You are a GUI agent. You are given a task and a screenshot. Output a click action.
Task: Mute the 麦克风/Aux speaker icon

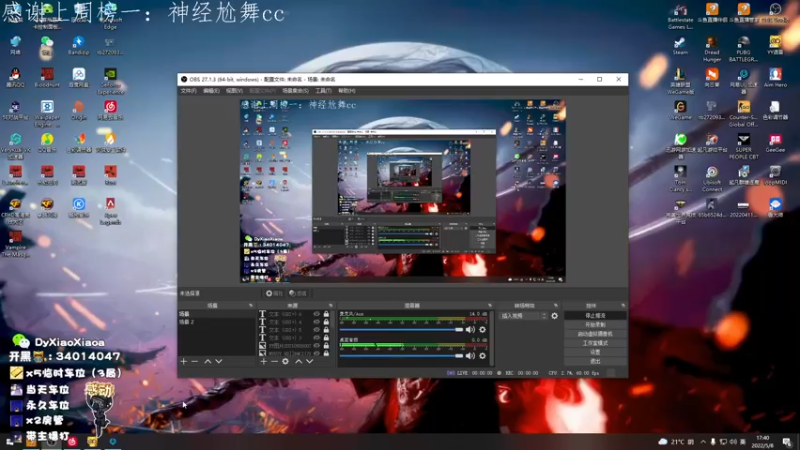pyautogui.click(x=470, y=330)
